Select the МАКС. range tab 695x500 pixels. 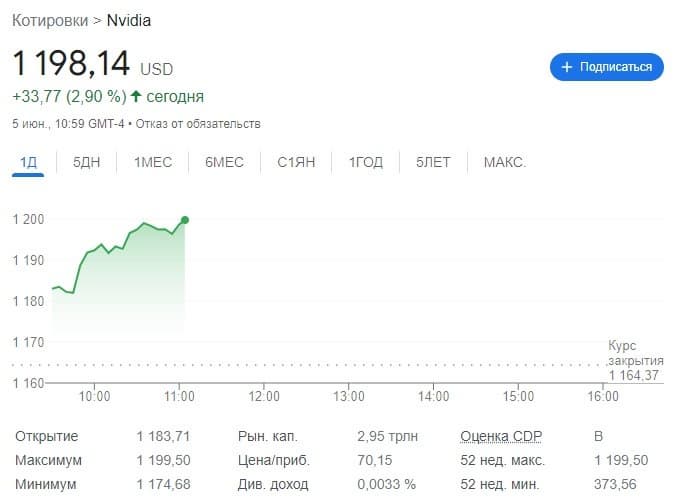click(x=504, y=162)
